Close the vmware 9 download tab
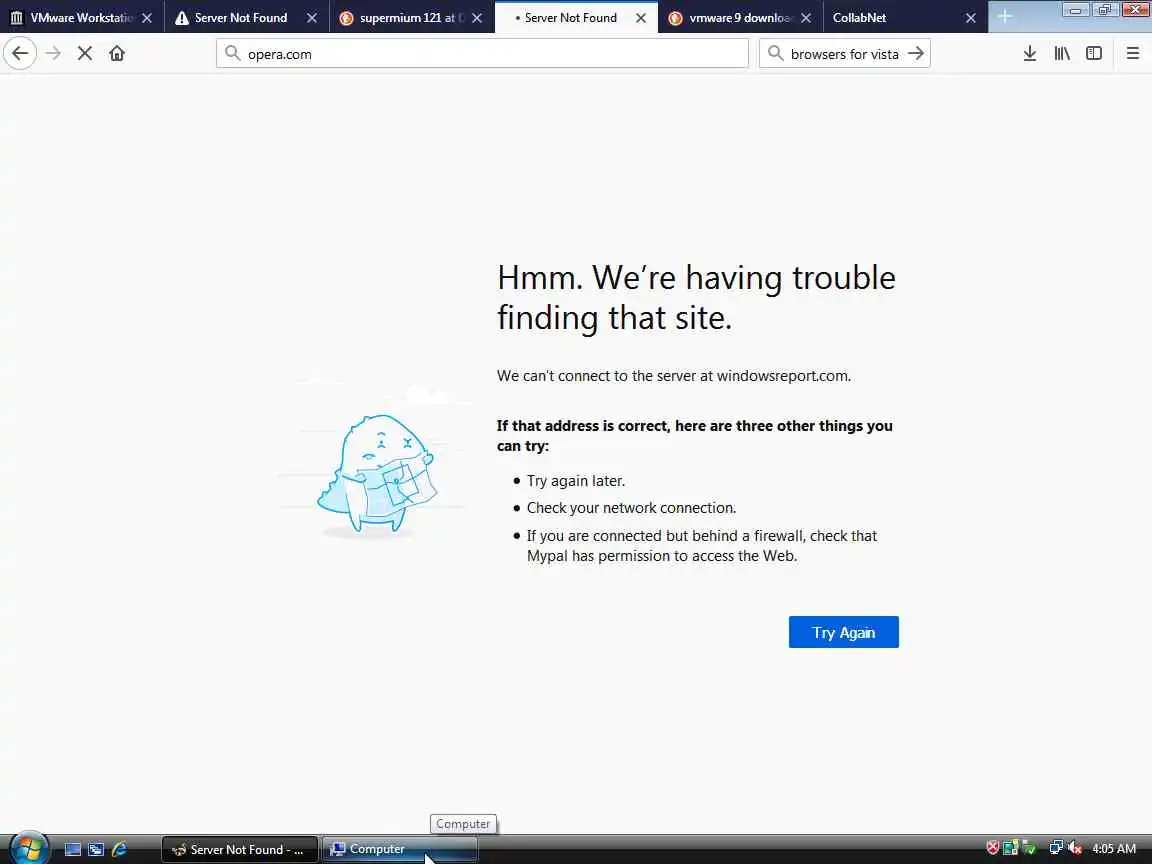1152x864 pixels. (x=806, y=18)
